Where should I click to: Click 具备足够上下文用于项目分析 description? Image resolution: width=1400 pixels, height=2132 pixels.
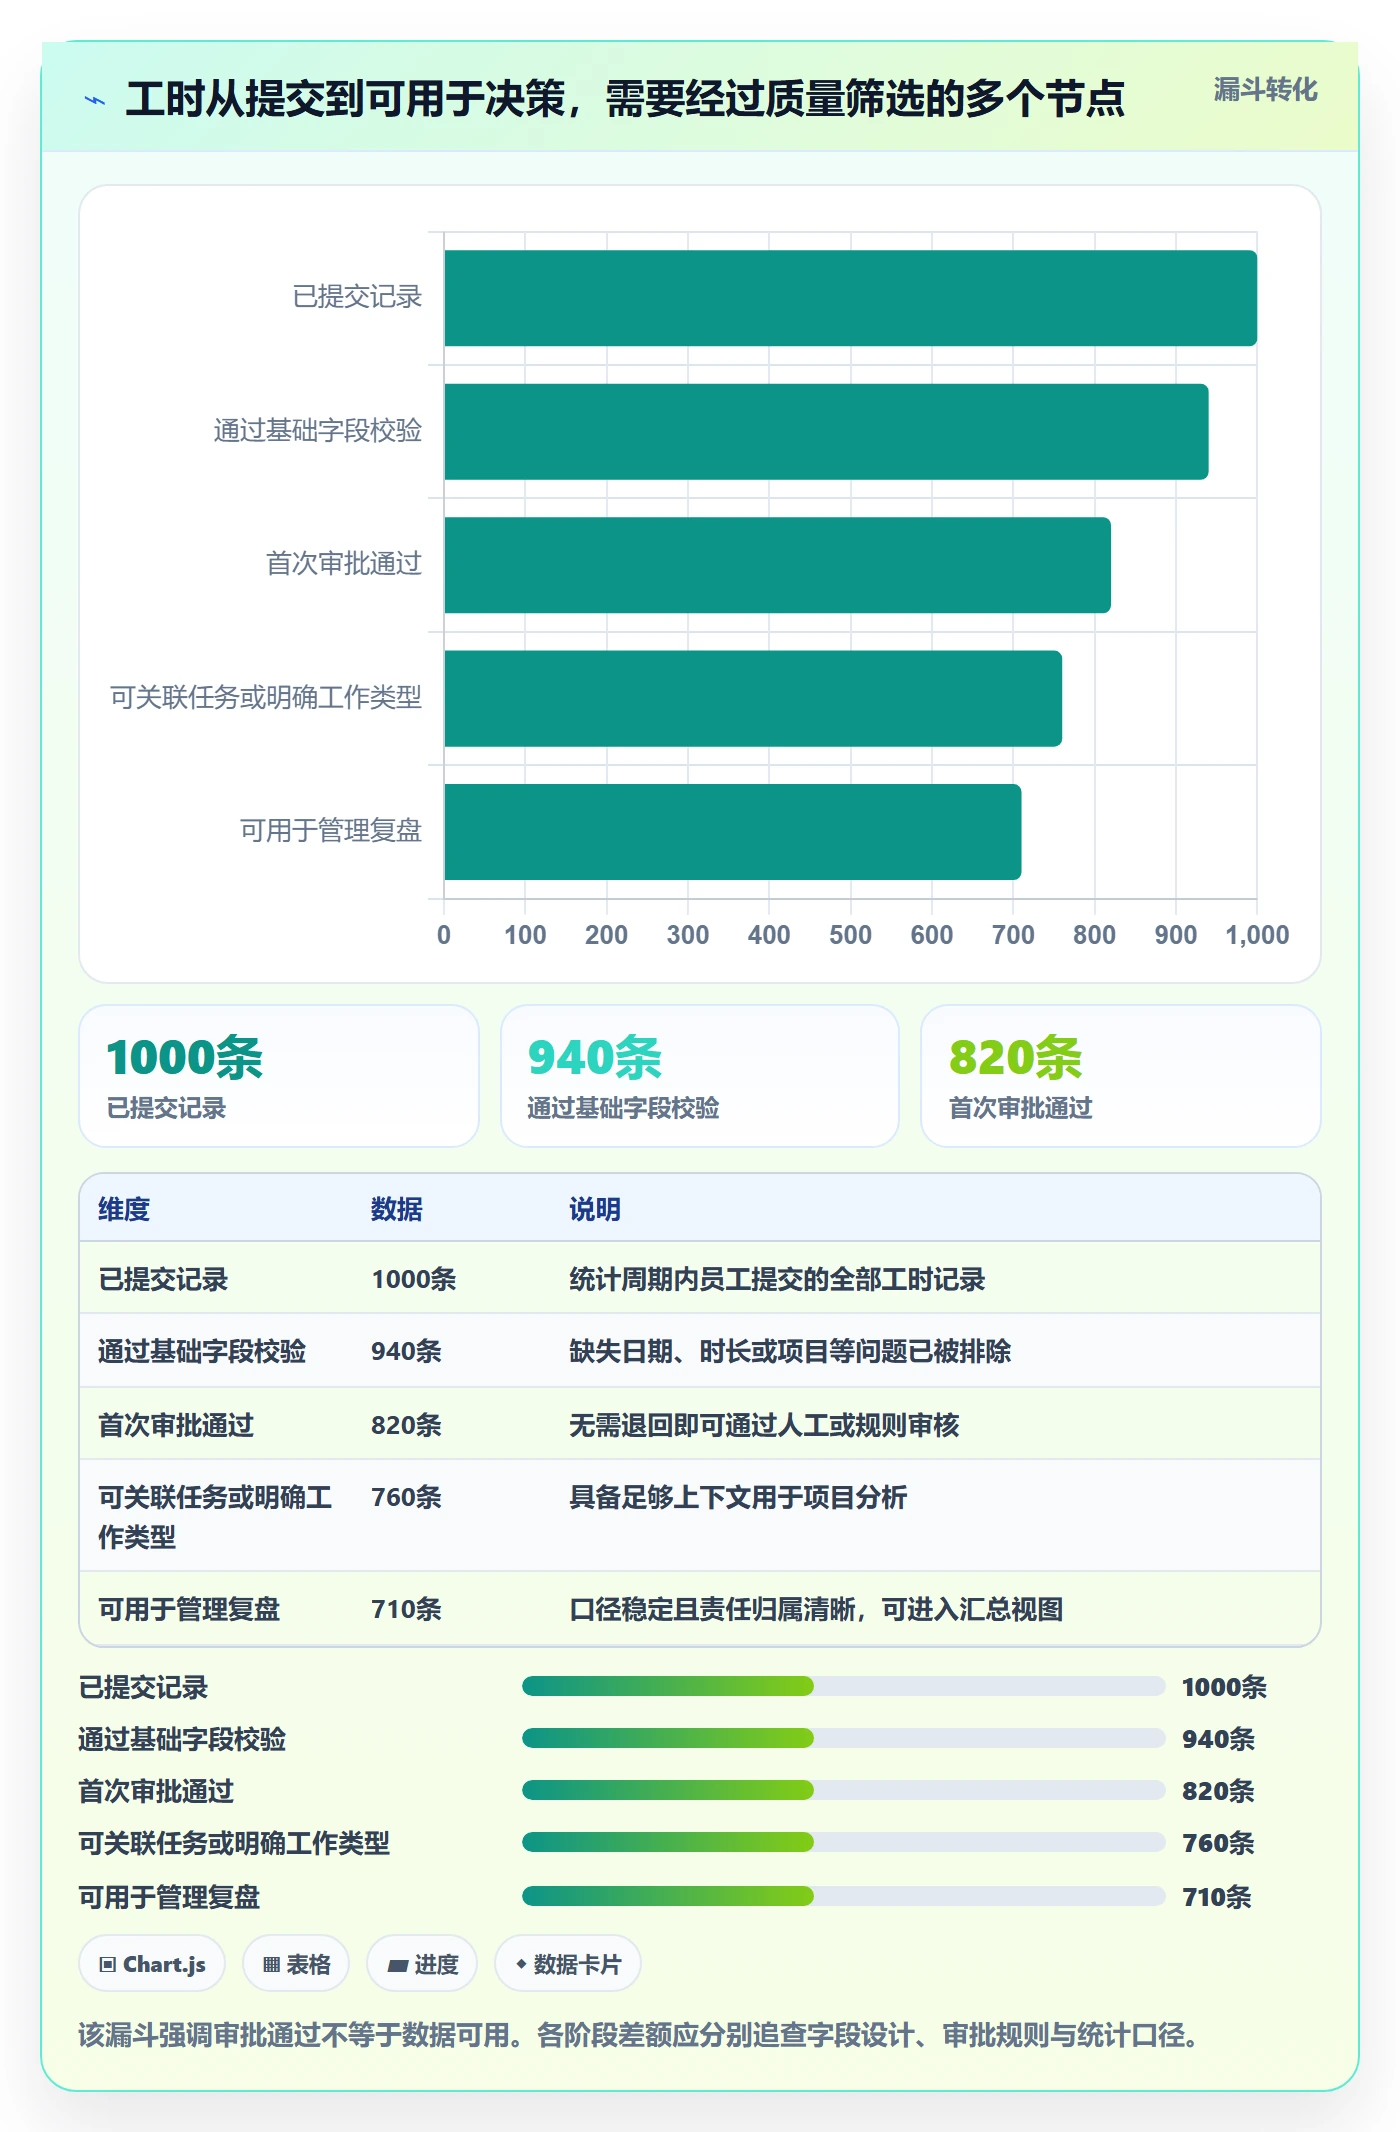[738, 1497]
